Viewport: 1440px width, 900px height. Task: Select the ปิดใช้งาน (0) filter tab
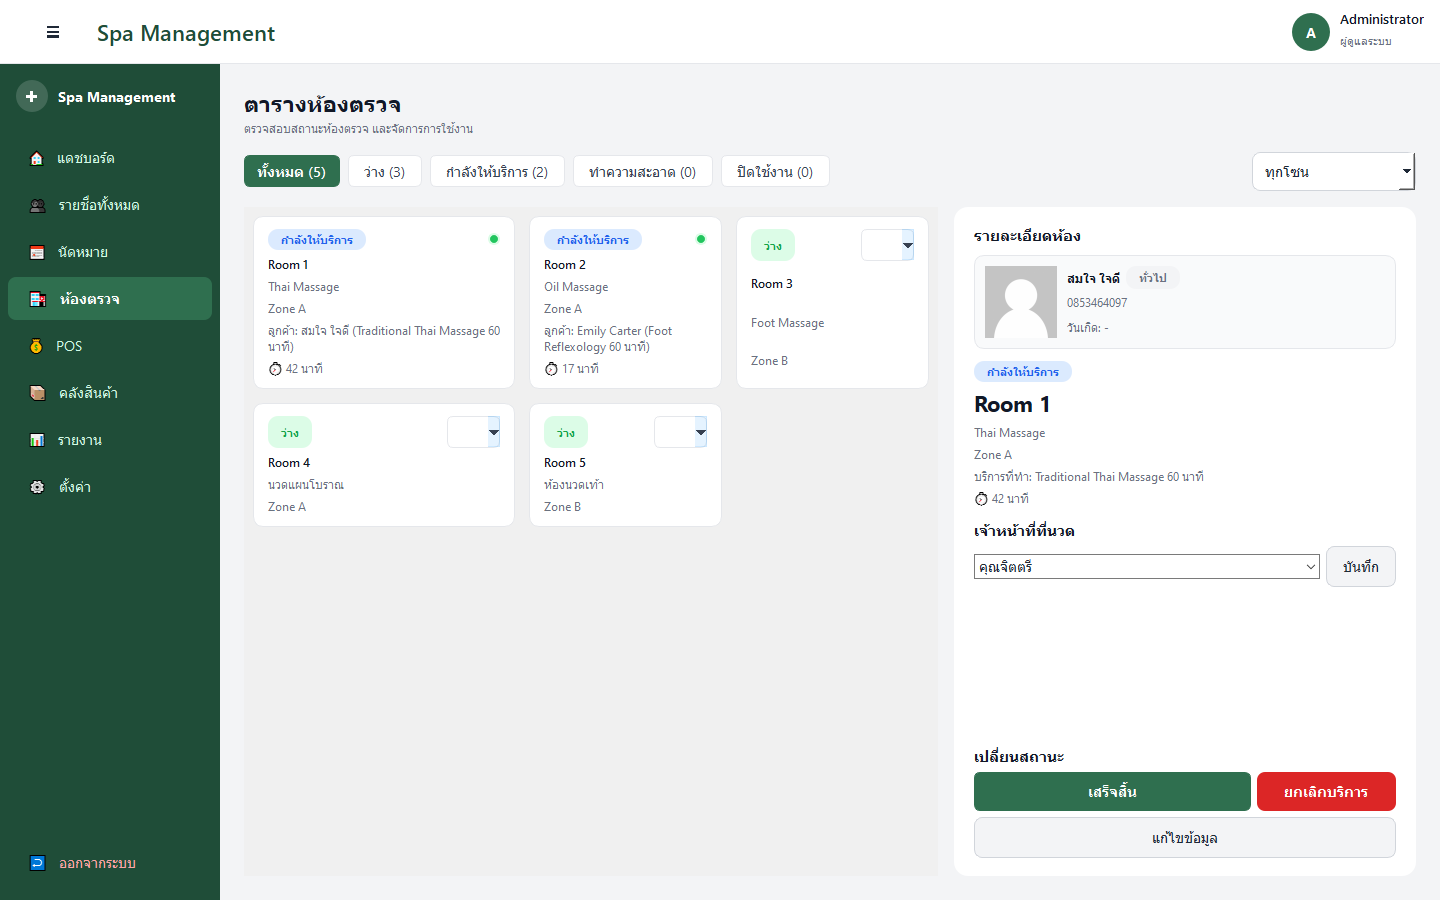[x=775, y=171]
